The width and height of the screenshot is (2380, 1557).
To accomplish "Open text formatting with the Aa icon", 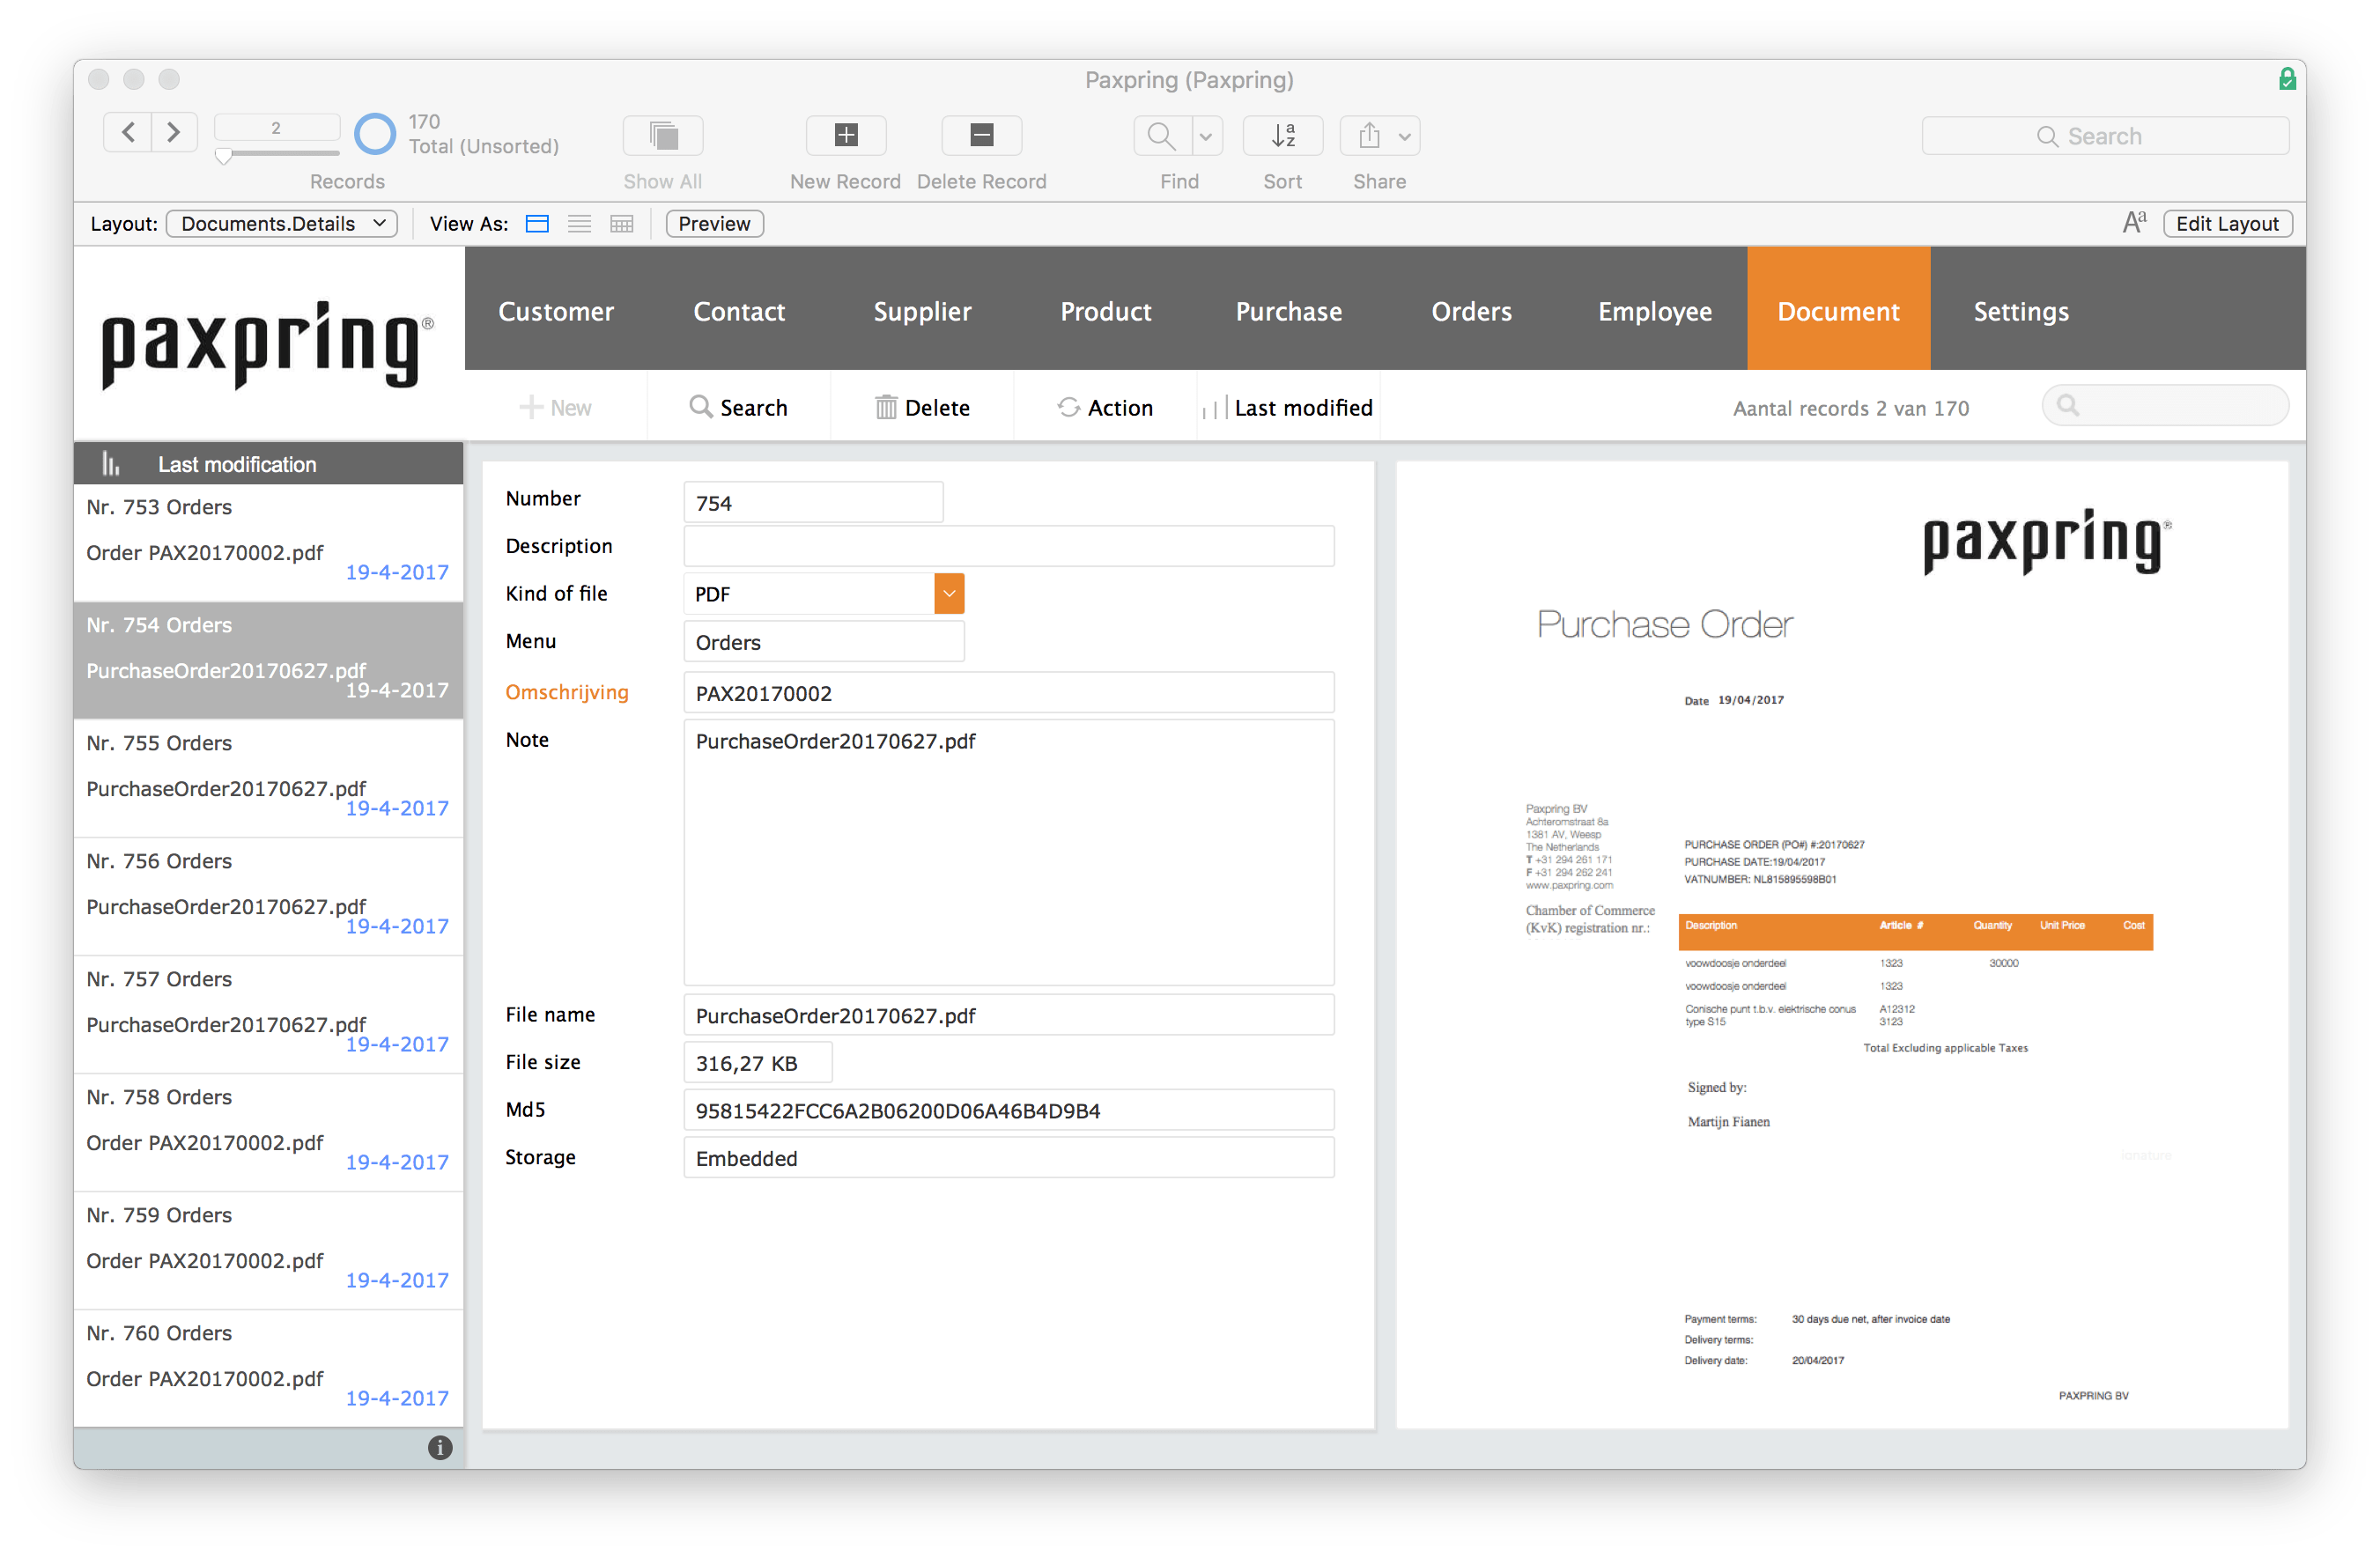I will (x=2134, y=222).
